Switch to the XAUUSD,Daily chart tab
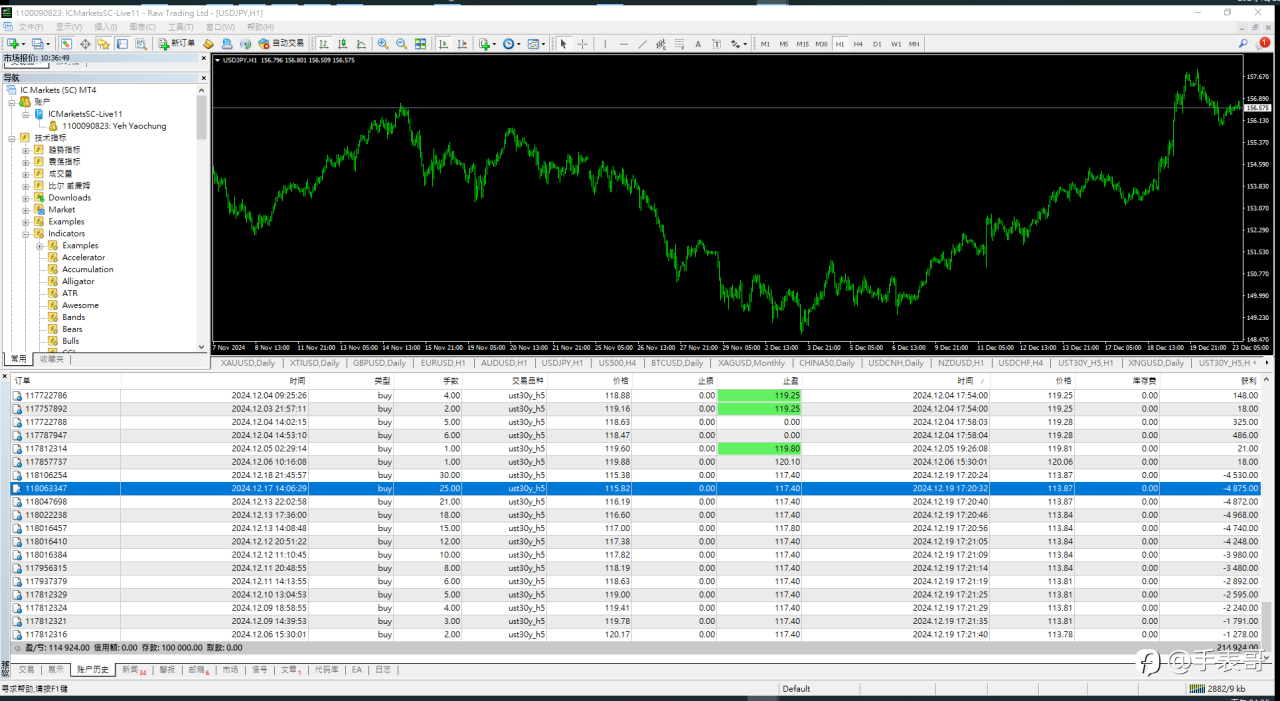 [248, 363]
